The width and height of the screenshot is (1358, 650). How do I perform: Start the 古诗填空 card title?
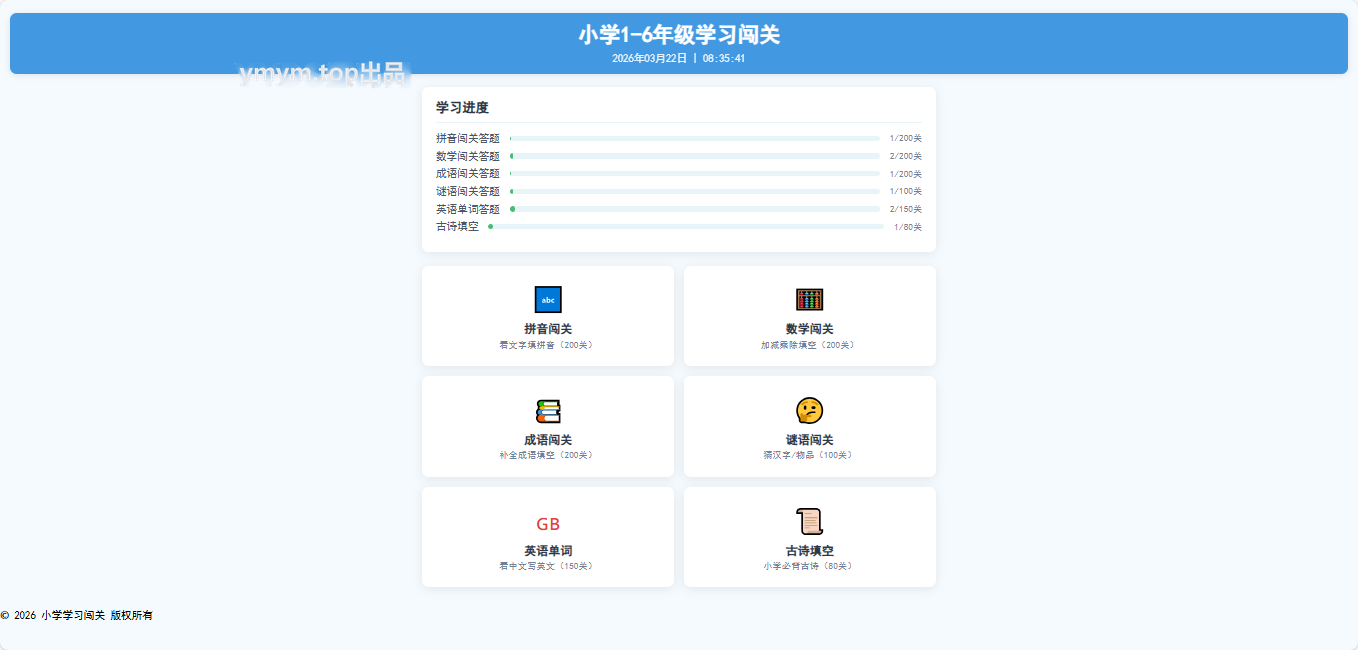coord(810,551)
